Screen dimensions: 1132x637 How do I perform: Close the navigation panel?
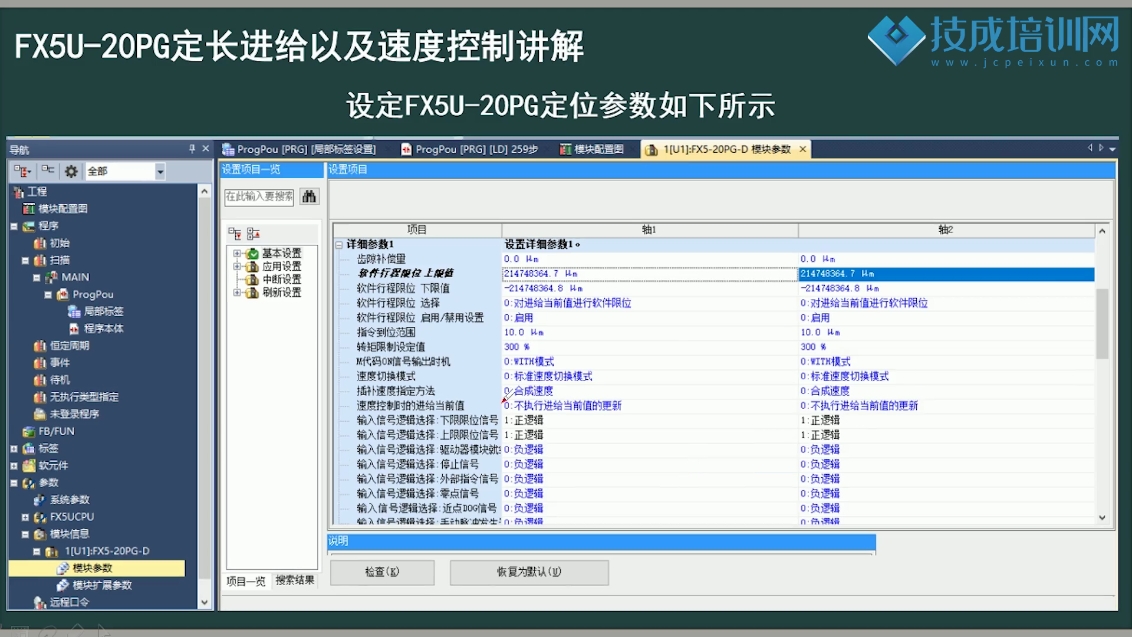click(206, 149)
